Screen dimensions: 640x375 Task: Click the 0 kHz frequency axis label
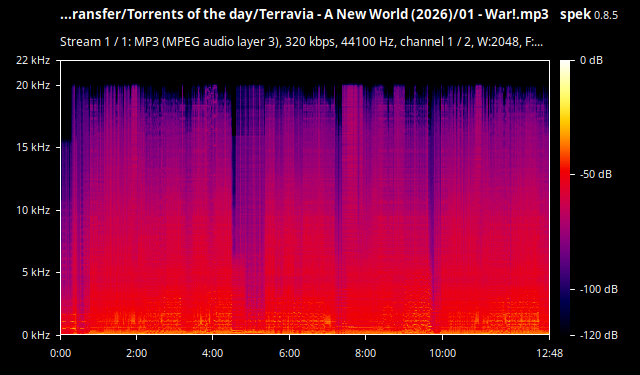(x=36, y=335)
